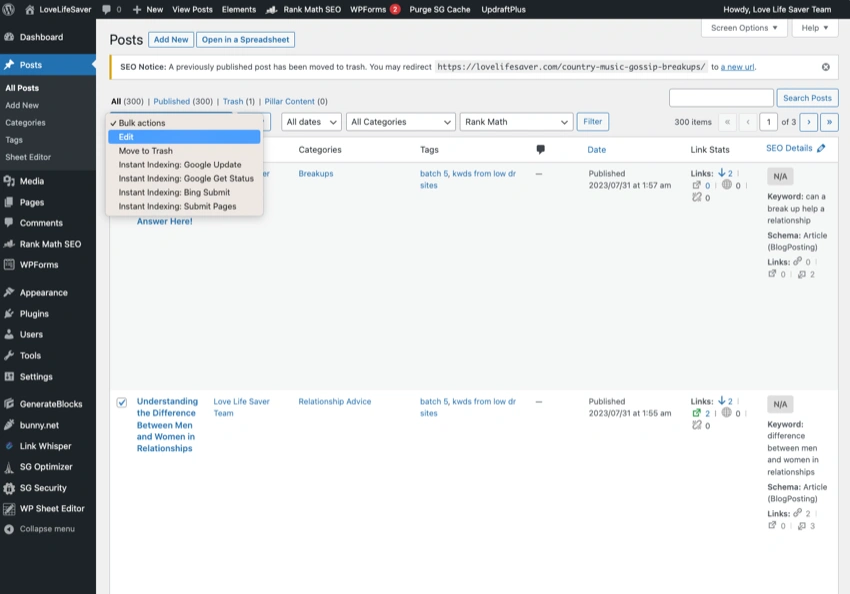Open the All Categories filter dropdown
The height and width of the screenshot is (594, 850).
[400, 122]
